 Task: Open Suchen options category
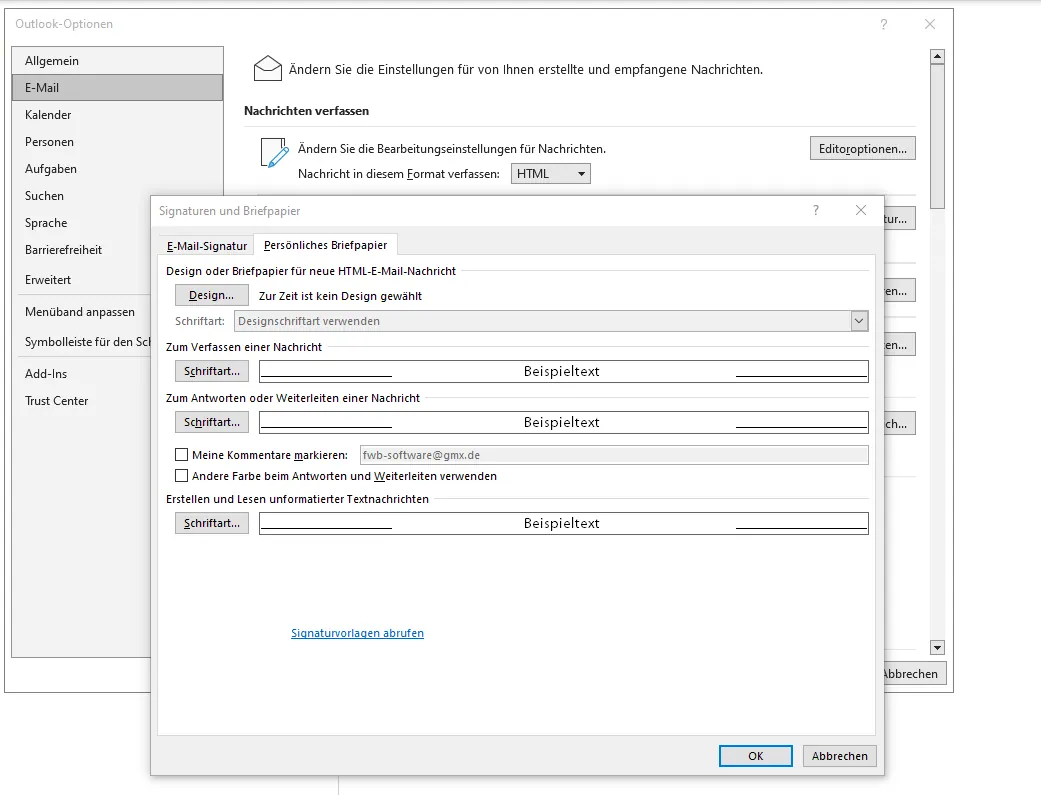tap(82, 196)
